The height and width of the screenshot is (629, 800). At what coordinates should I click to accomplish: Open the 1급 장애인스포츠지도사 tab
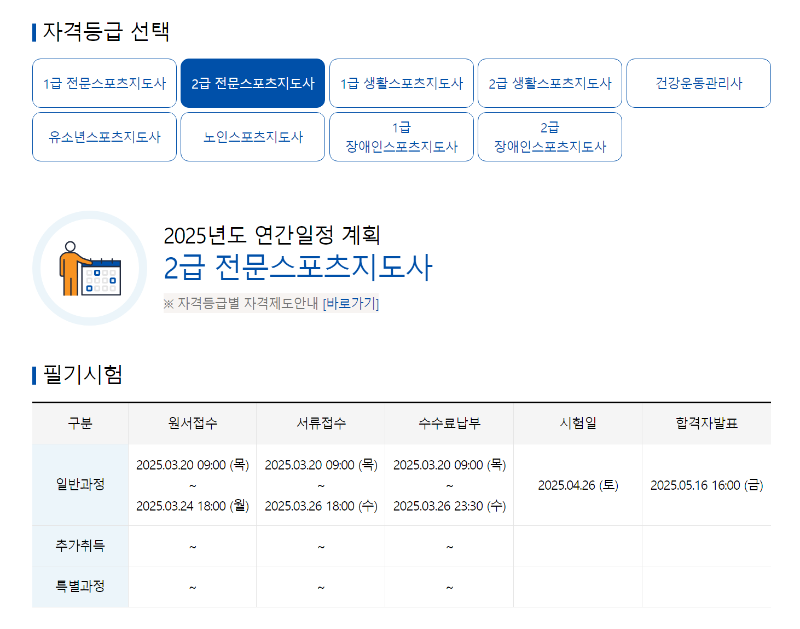coord(401,137)
